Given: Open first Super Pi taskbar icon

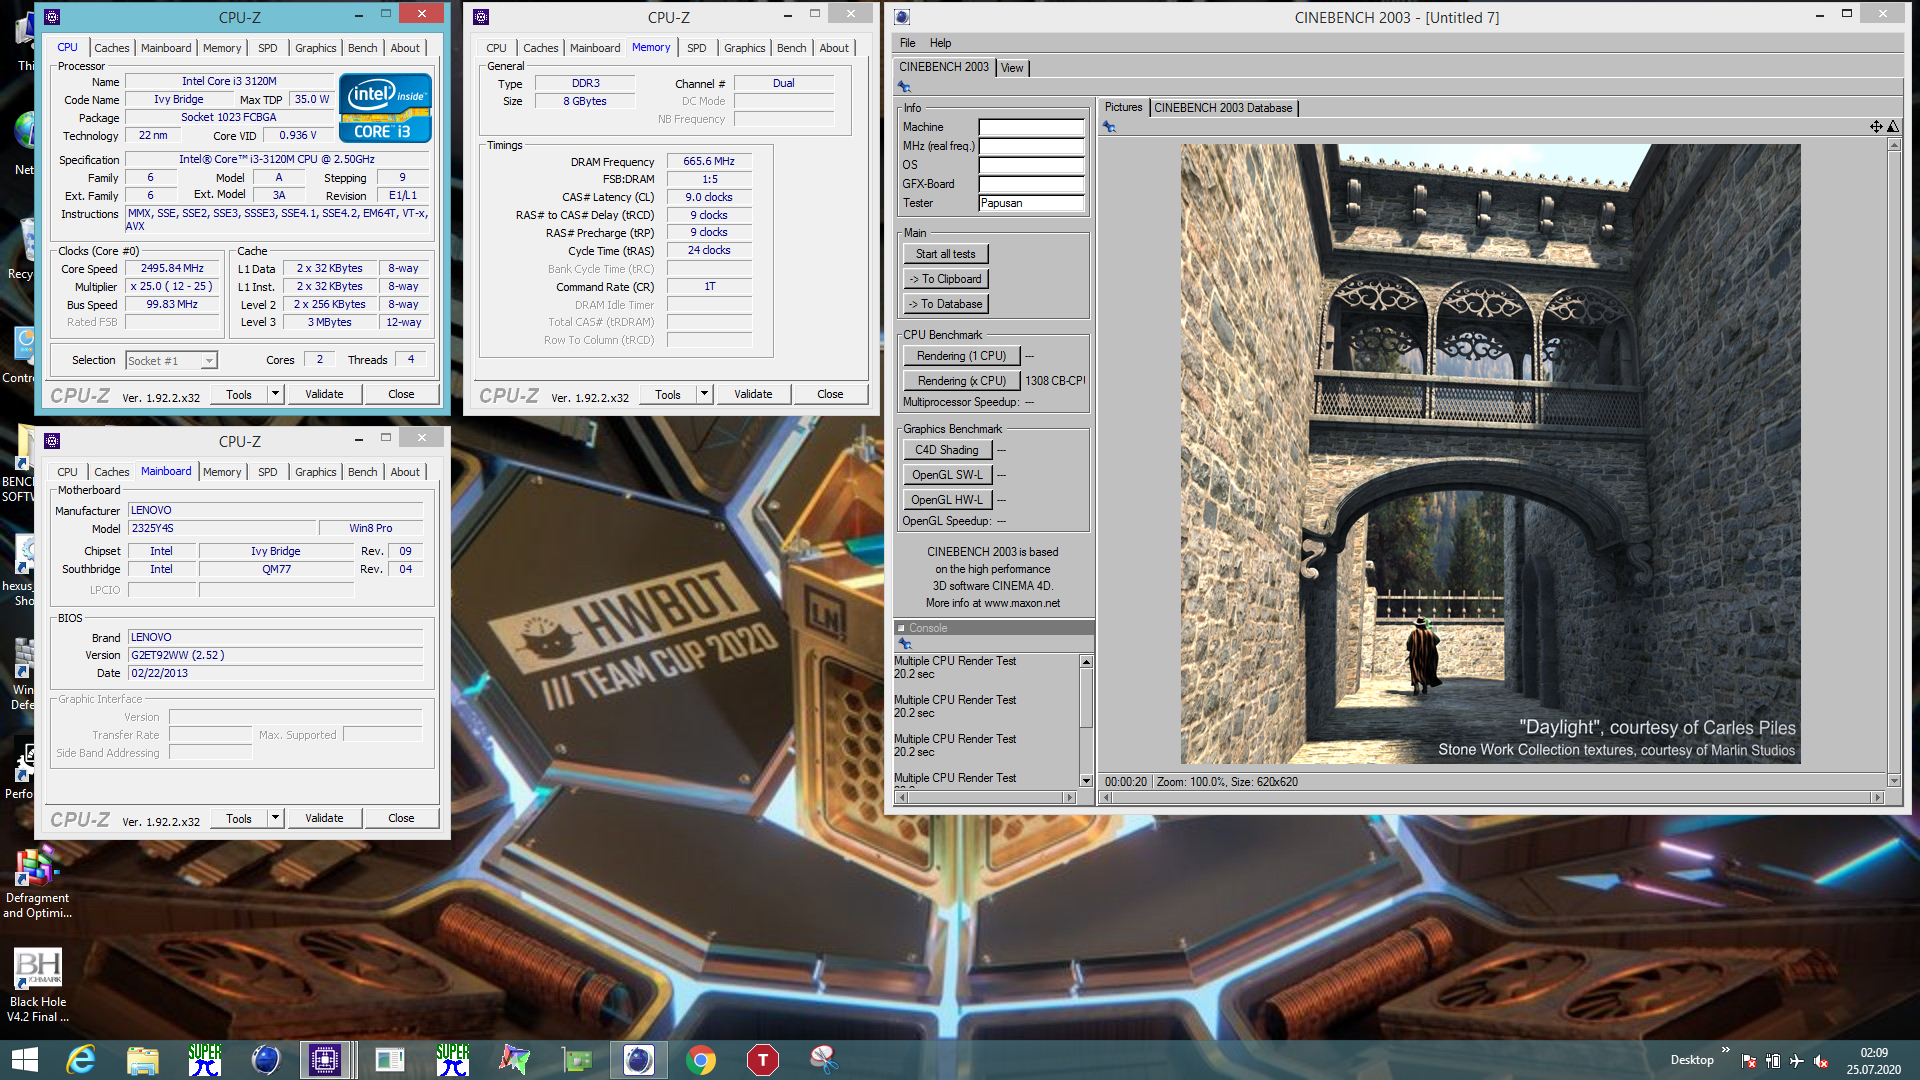Looking at the screenshot, I should pyautogui.click(x=204, y=1059).
